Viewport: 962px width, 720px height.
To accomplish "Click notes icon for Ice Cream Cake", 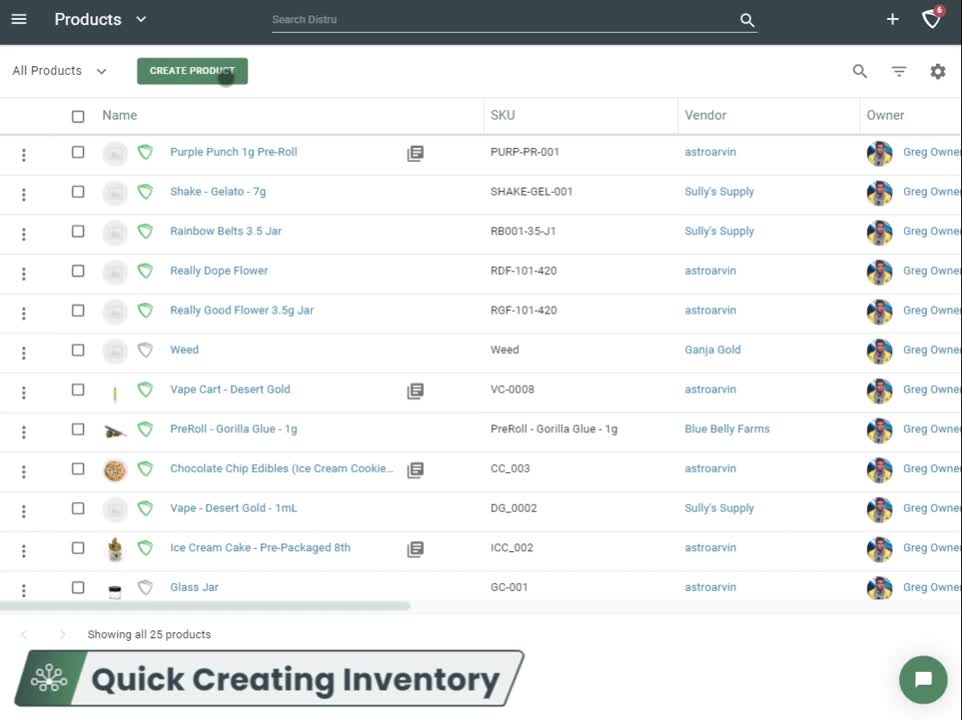I will coord(415,549).
